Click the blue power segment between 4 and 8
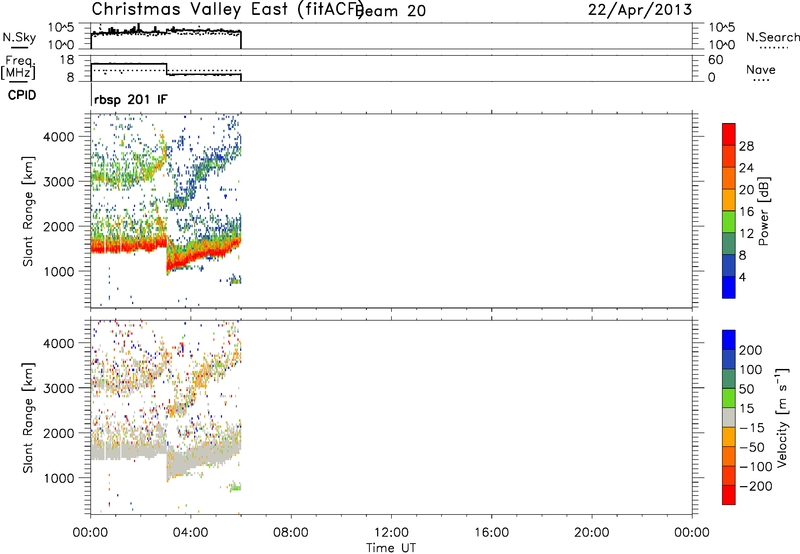The image size is (800, 554). pos(729,265)
